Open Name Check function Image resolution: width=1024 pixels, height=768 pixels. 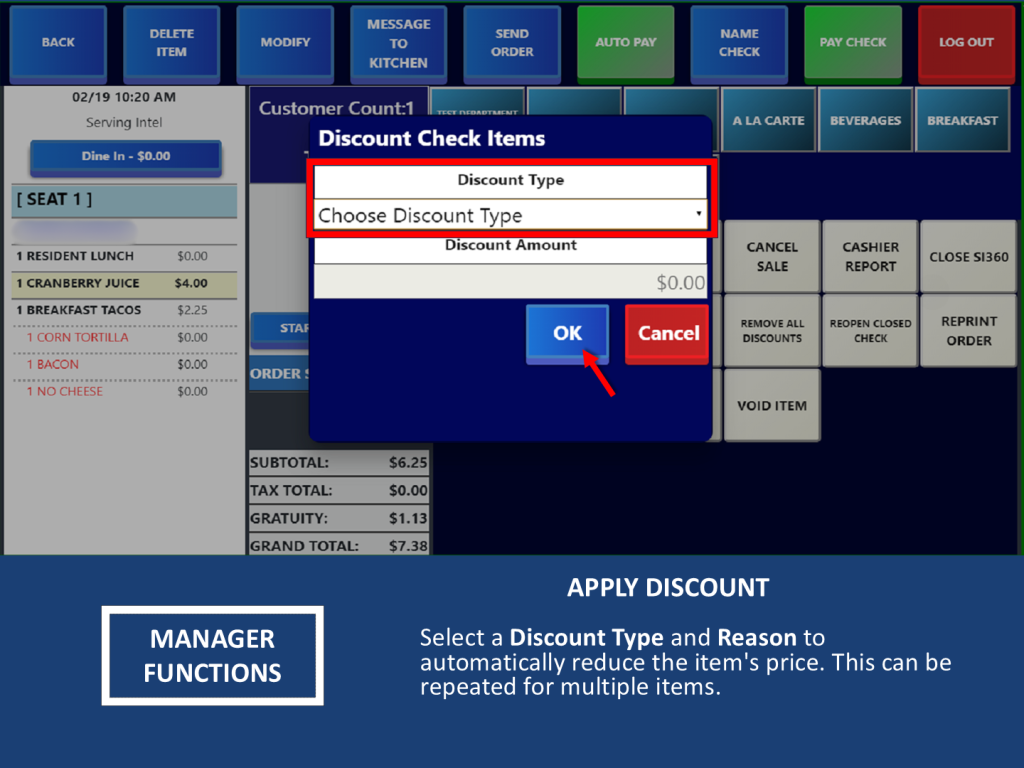(x=739, y=43)
